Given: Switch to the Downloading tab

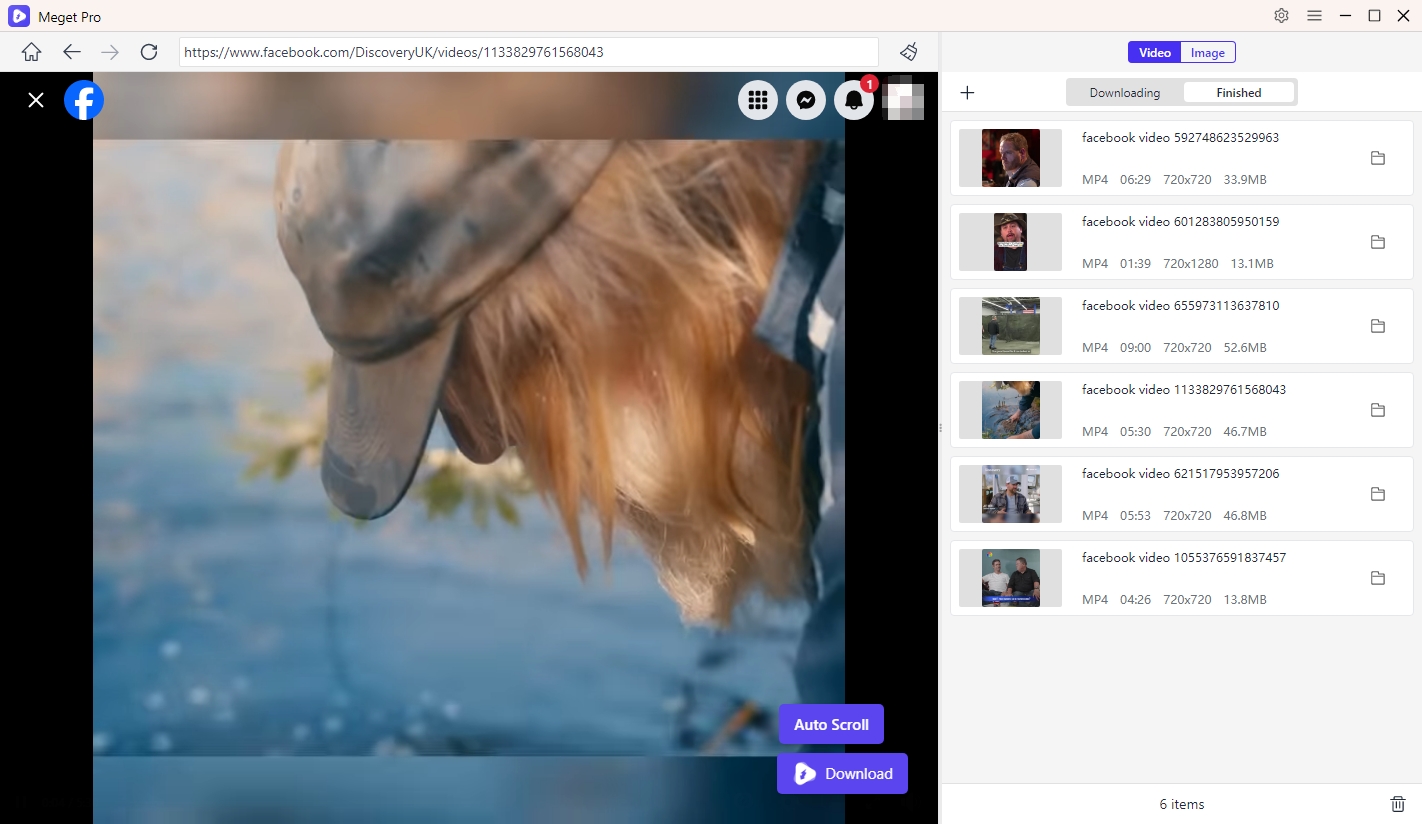Looking at the screenshot, I should coord(1125,93).
